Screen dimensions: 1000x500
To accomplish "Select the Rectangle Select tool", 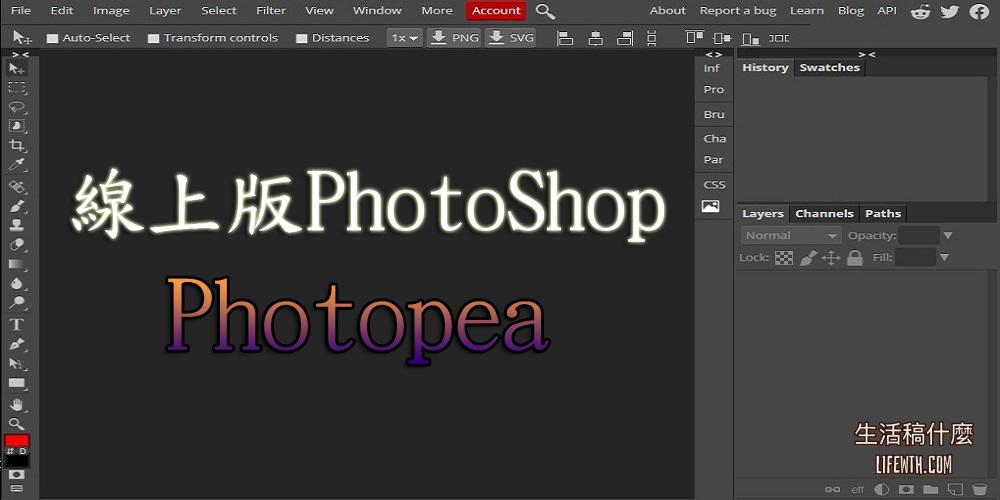I will tap(16, 88).
